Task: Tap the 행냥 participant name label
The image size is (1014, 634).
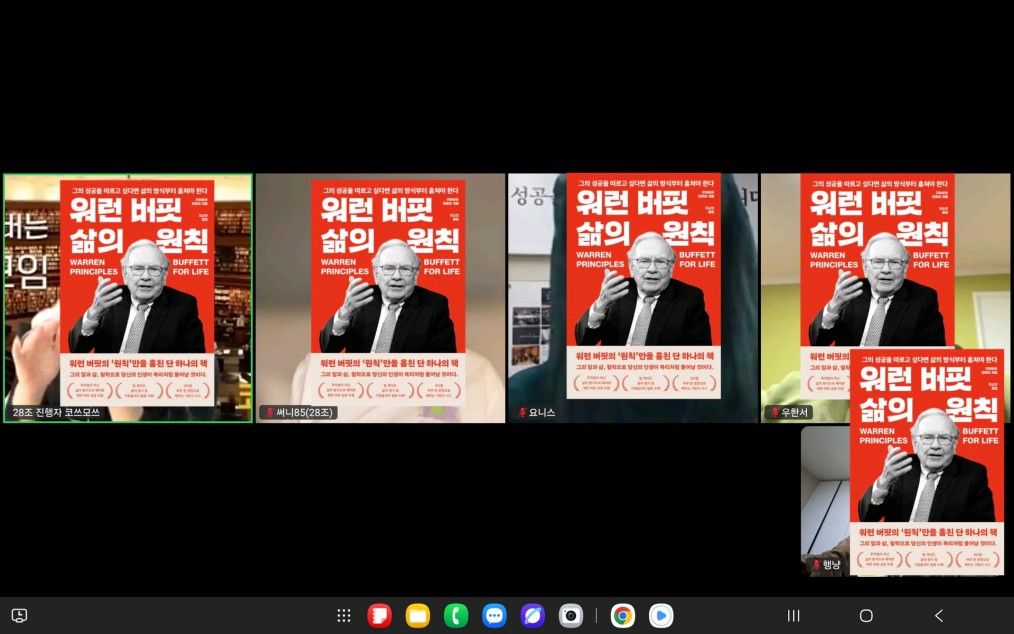Action: 831,565
